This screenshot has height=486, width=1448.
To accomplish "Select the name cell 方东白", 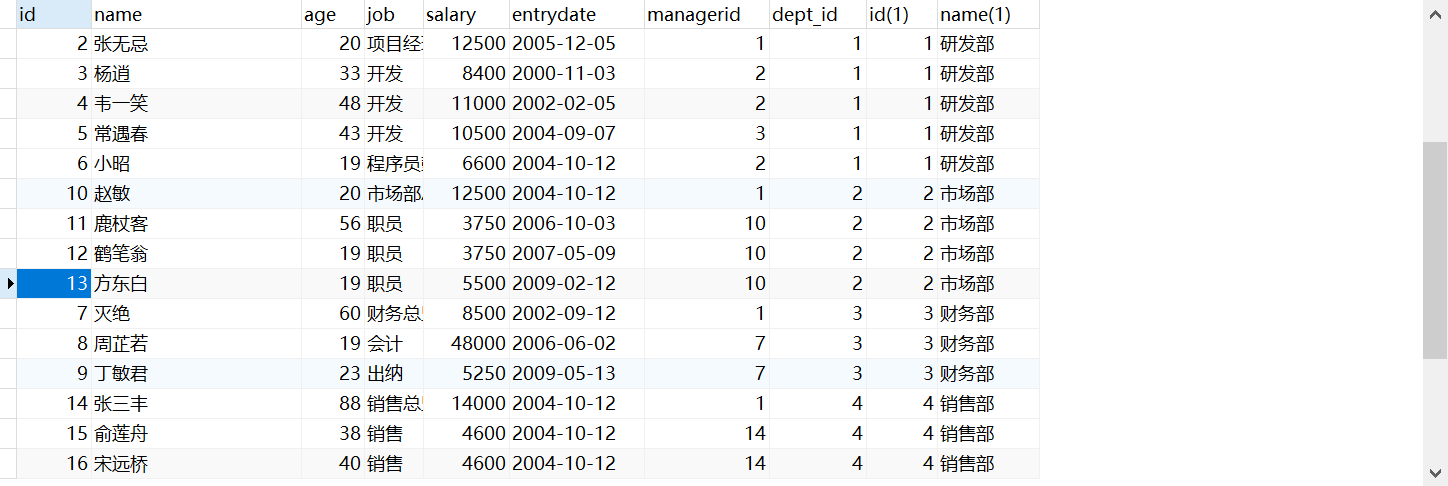I will 196,284.
